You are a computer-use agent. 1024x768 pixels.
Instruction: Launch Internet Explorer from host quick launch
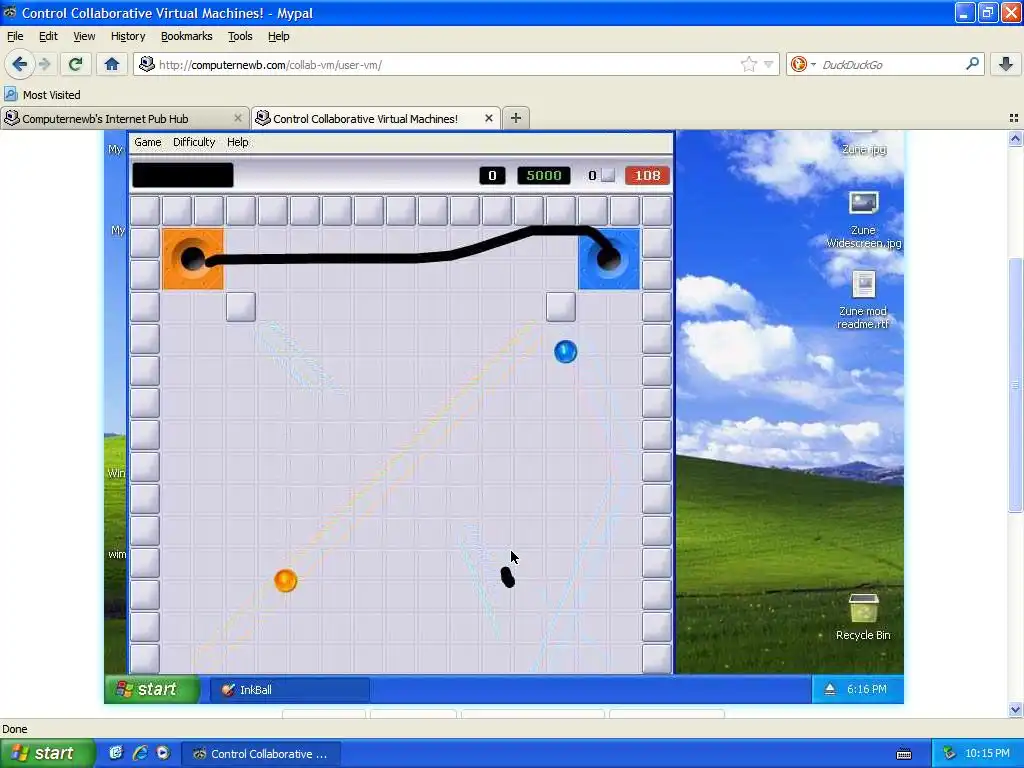[140, 753]
